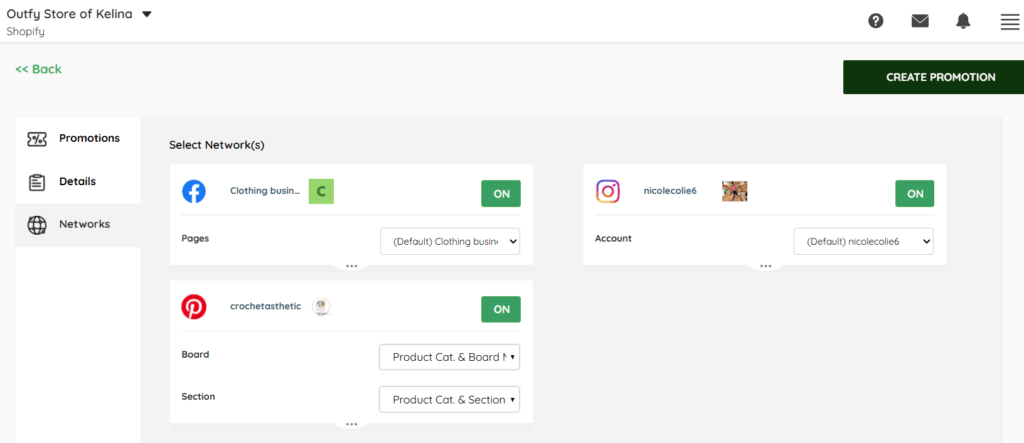Image resolution: width=1024 pixels, height=443 pixels.
Task: Turn off the Instagram ON toggle
Action: [914, 194]
